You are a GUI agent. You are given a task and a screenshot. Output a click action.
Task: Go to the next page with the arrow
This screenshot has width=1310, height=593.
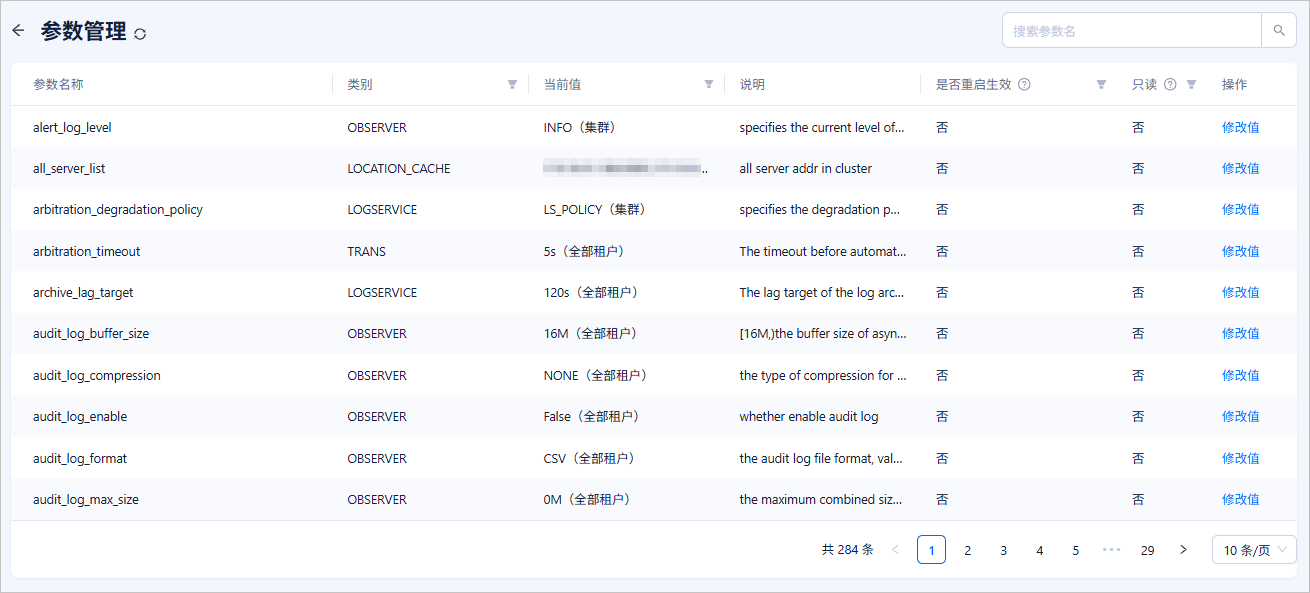pos(1184,550)
